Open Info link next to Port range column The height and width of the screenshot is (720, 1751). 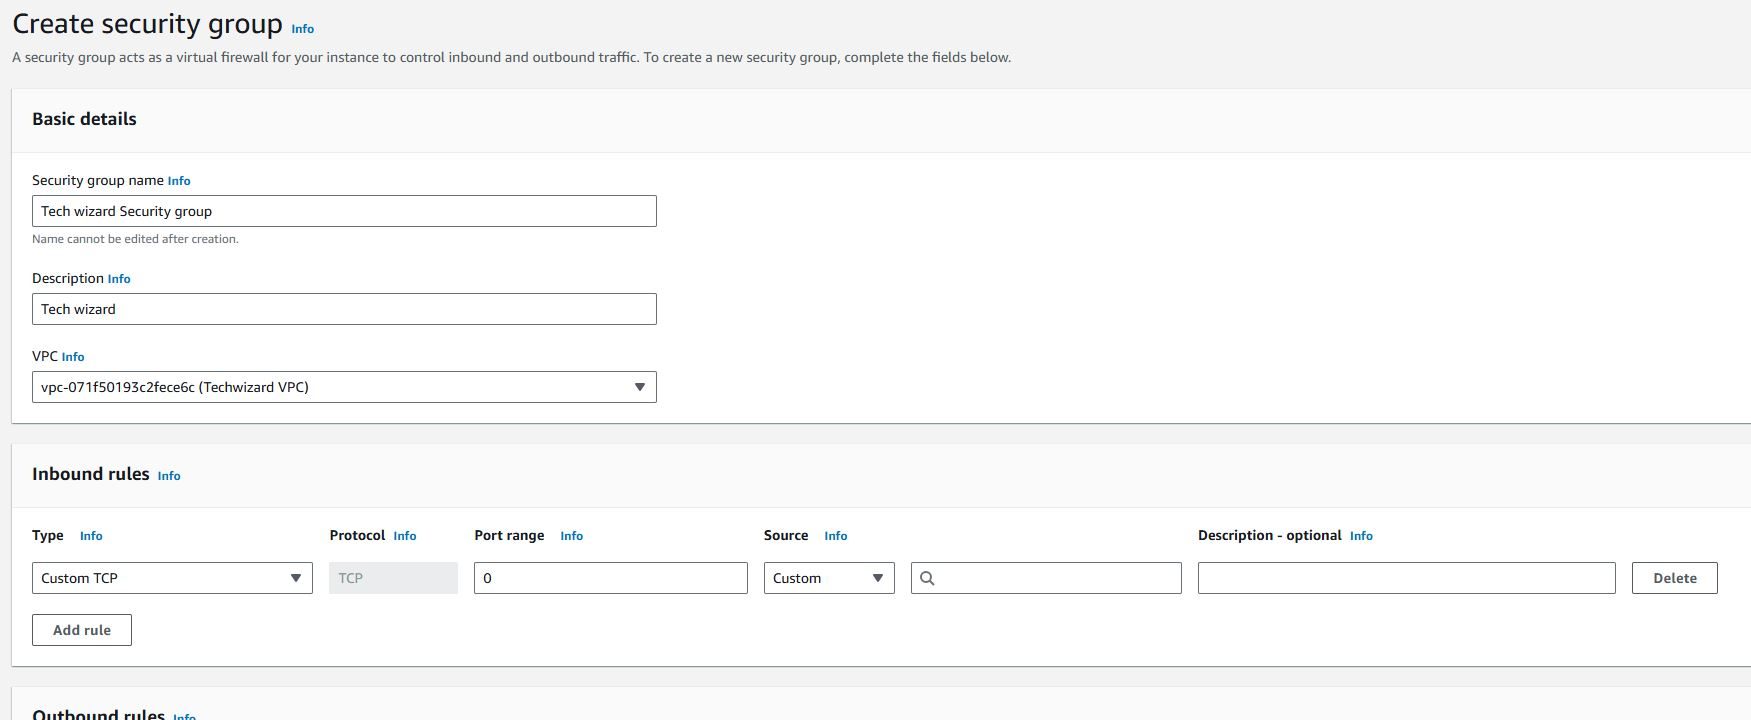571,536
